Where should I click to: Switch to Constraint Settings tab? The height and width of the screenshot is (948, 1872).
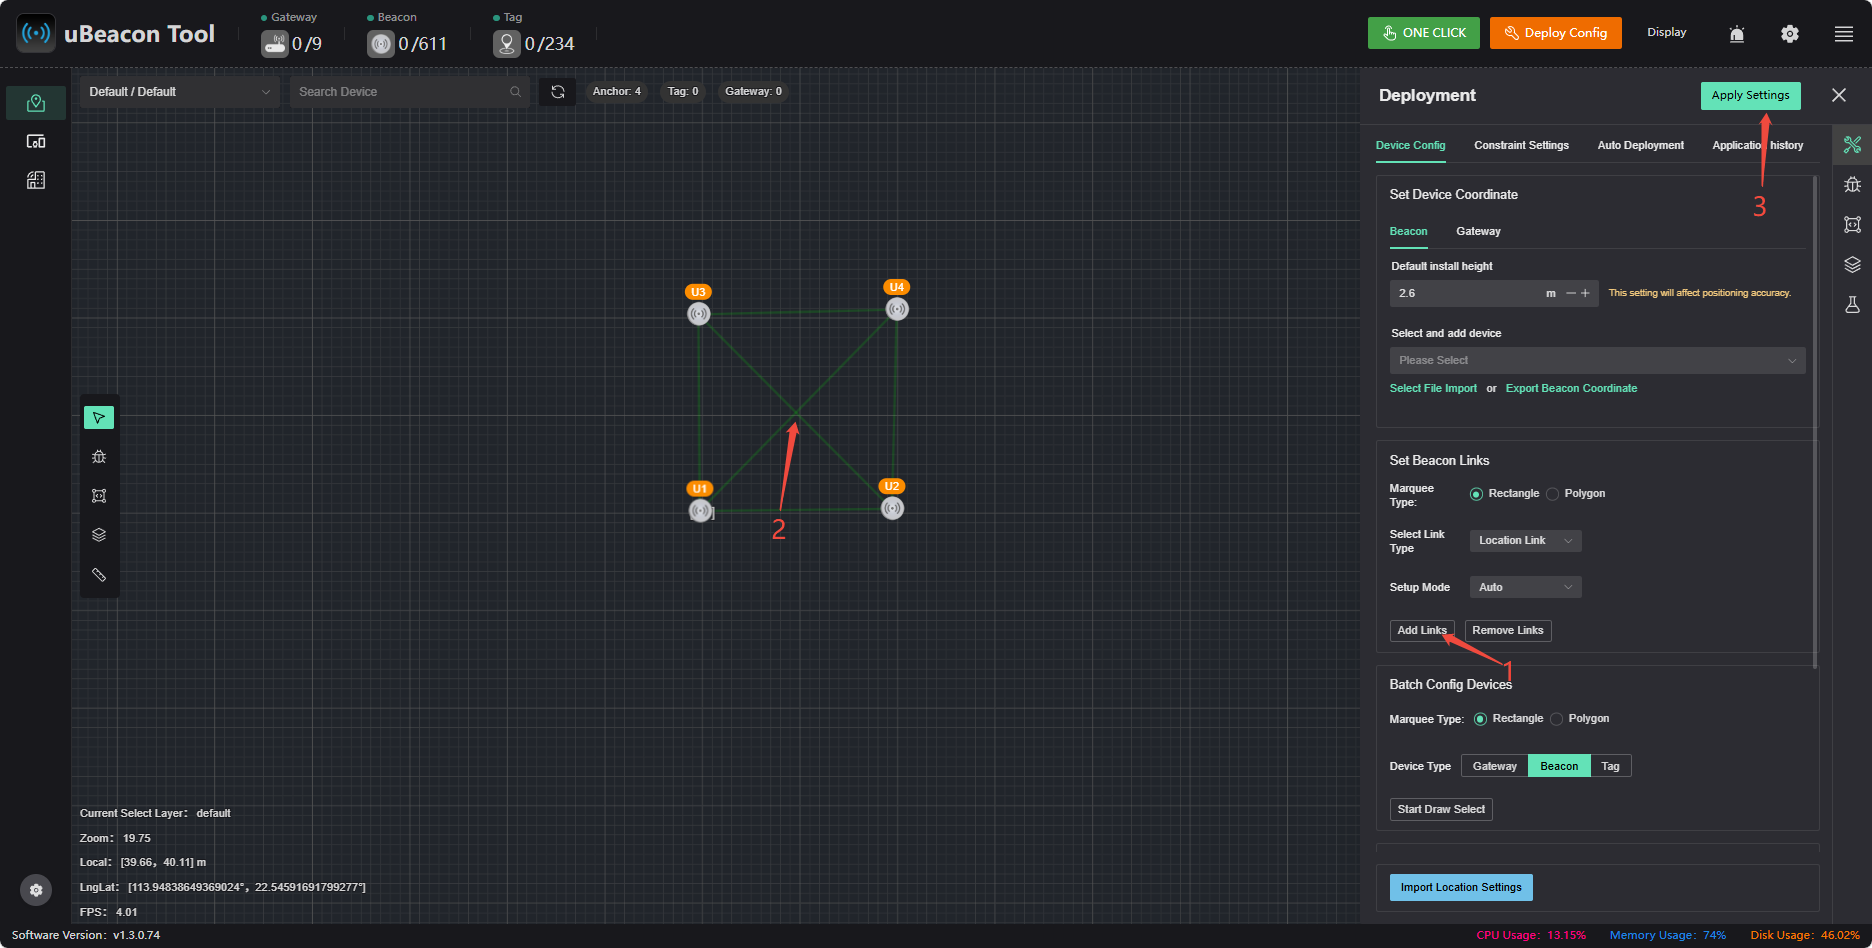click(1521, 145)
